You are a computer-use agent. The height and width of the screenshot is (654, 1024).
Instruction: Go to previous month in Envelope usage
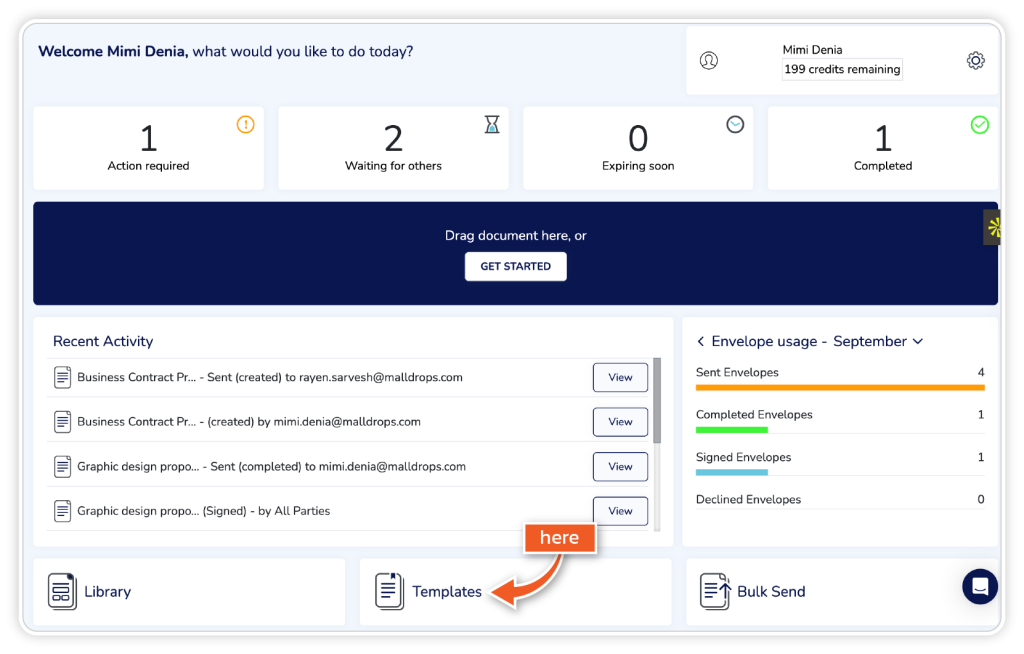click(700, 341)
